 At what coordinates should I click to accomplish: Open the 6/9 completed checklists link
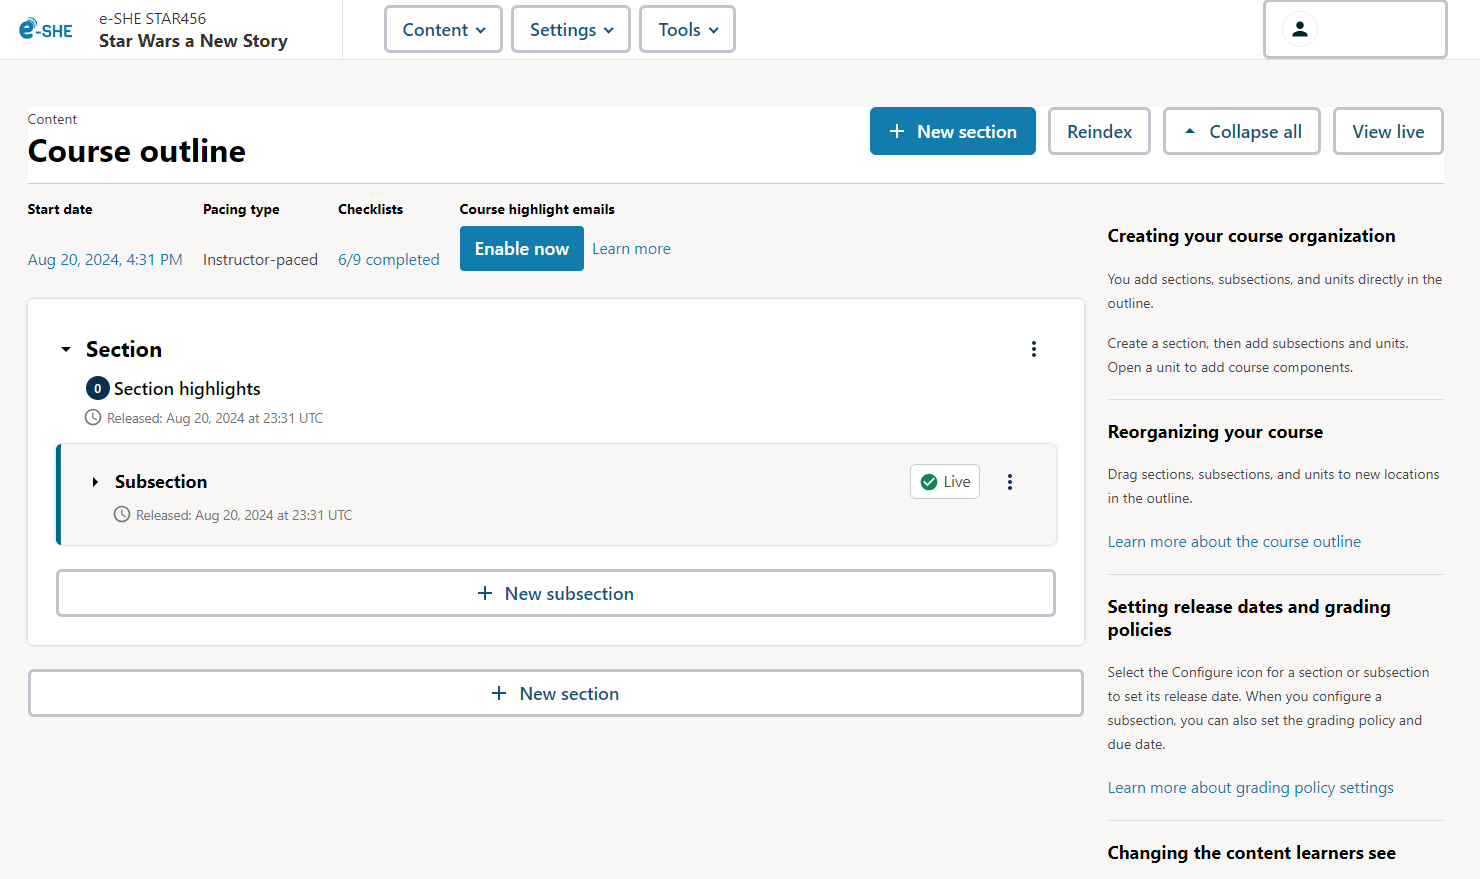tap(388, 260)
